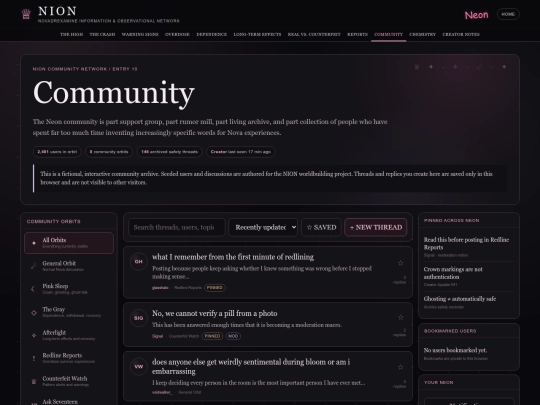Star the pill from a photo thread
This screenshot has width=540, height=405.
pos(400,317)
